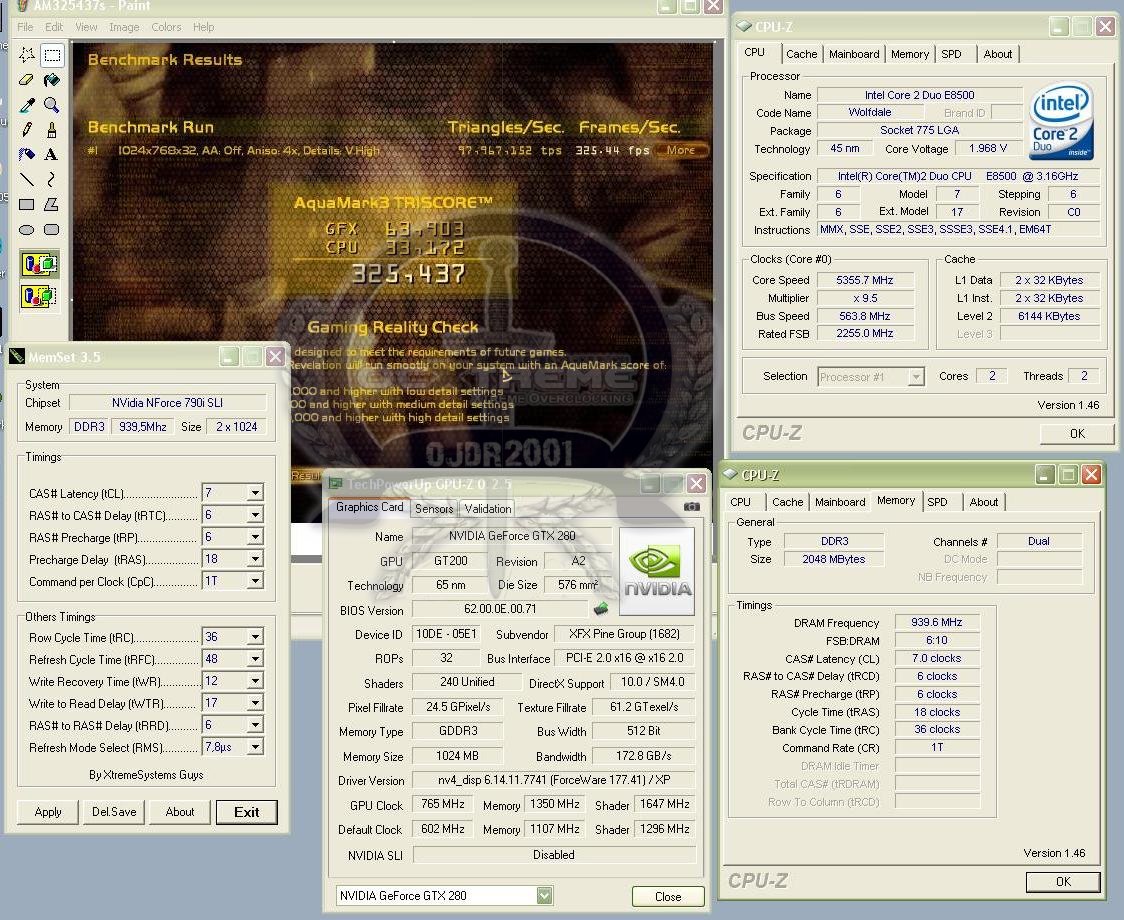The height and width of the screenshot is (920, 1124).
Task: Select the Ellipse shape tool
Action: coord(27,229)
